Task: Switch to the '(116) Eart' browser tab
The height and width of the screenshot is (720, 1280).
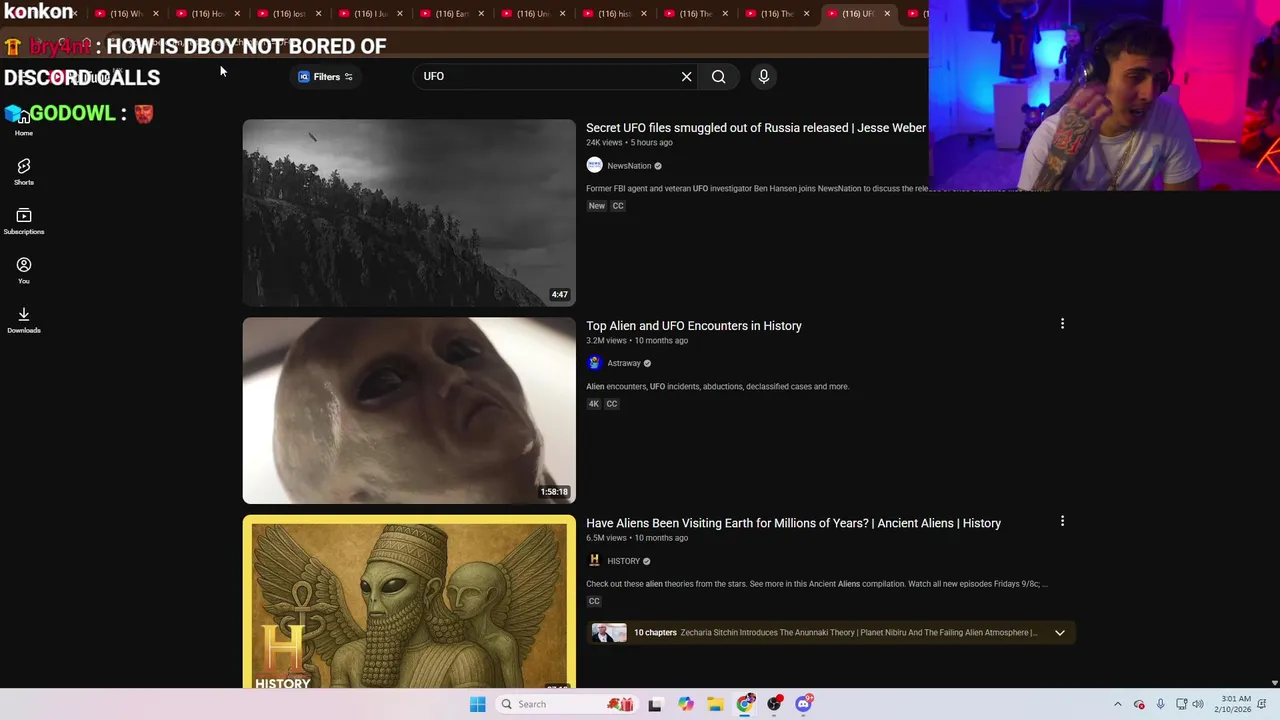Action: (452, 14)
